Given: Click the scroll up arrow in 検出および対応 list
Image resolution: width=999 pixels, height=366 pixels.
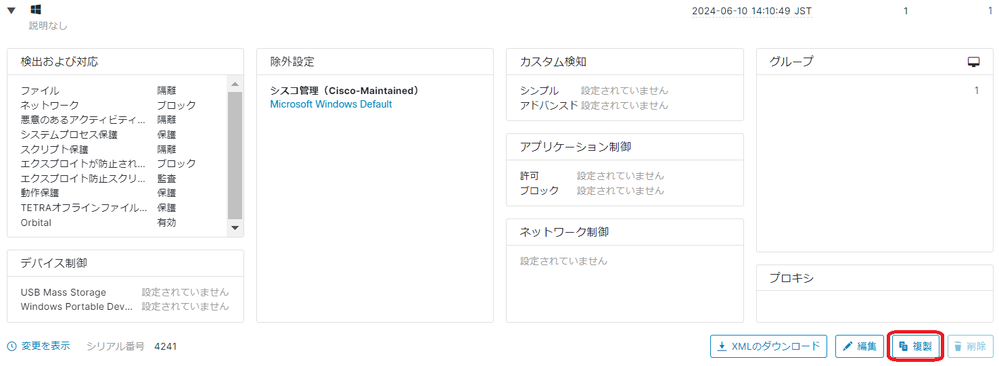Looking at the screenshot, I should coord(234,84).
